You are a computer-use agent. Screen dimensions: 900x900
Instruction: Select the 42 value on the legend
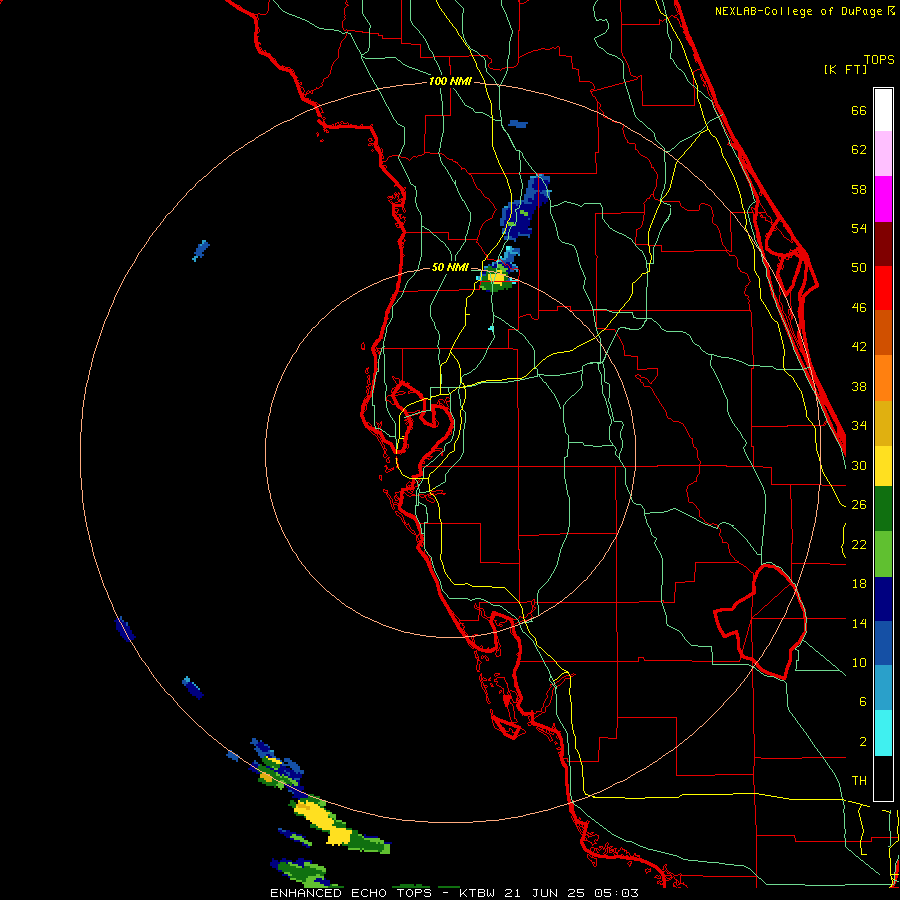[x=859, y=347]
